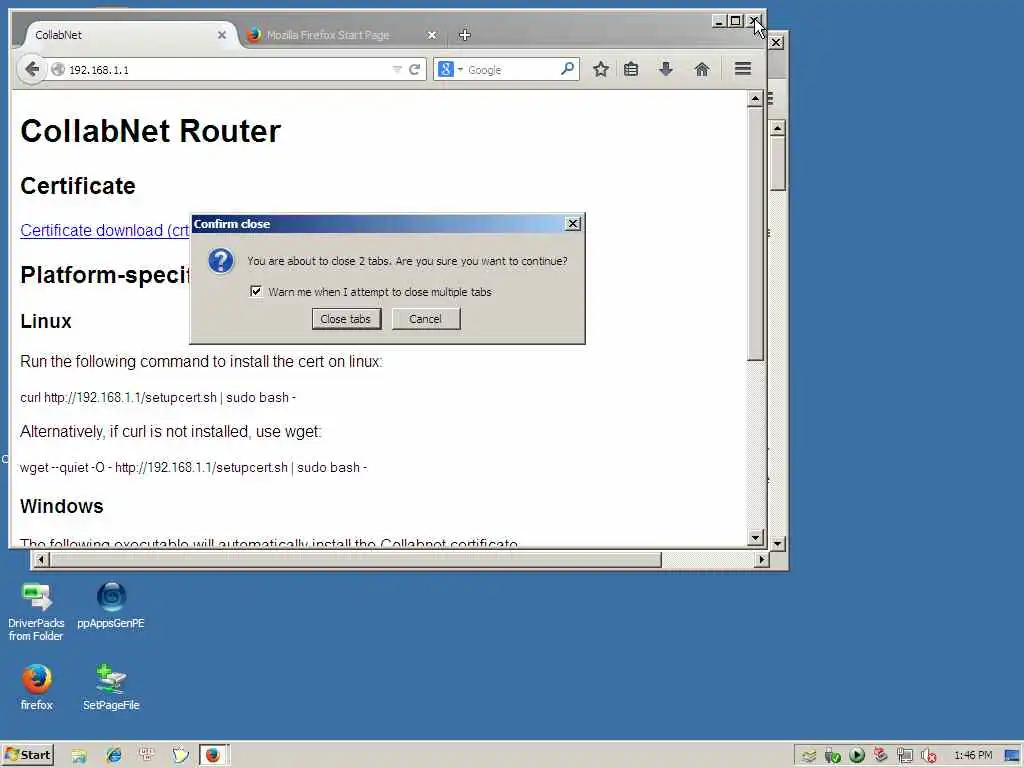
Task: Open a new tab with plus button
Action: pyautogui.click(x=464, y=35)
